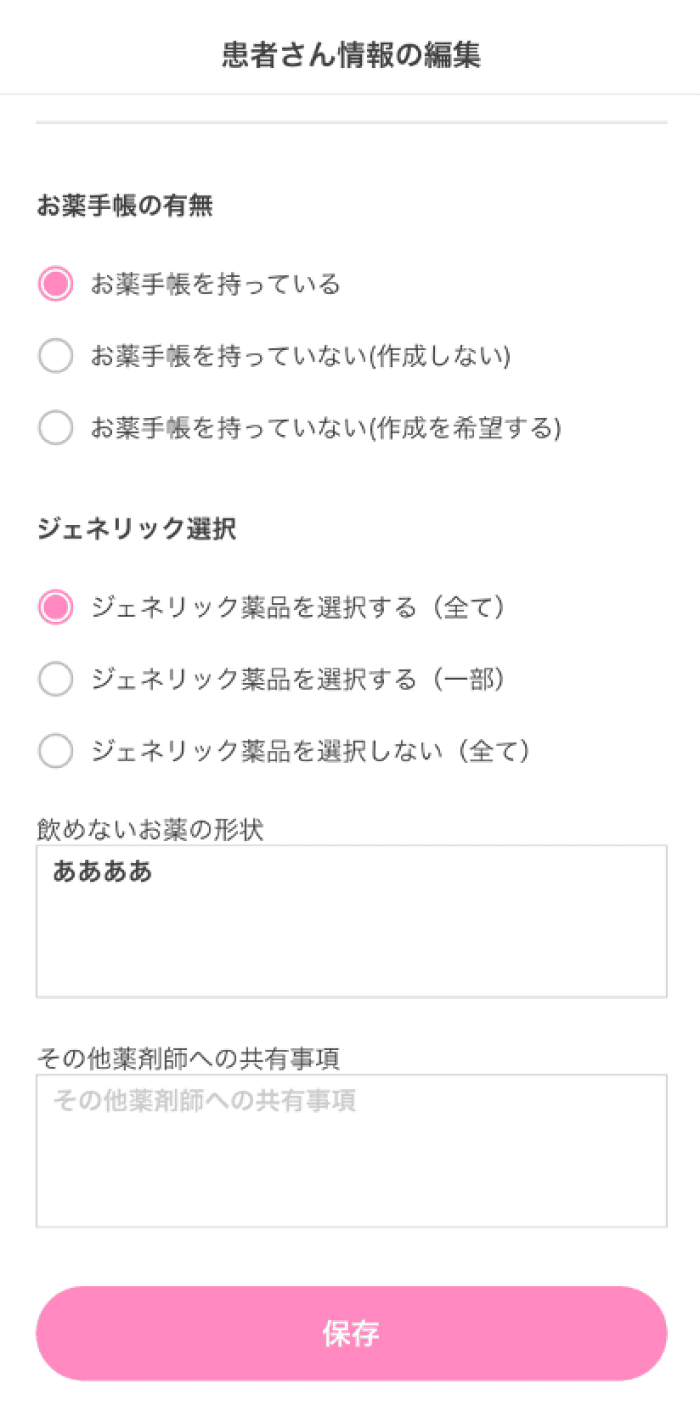Select お薬手帳を持っていない(作成を希望する)

(x=55, y=427)
